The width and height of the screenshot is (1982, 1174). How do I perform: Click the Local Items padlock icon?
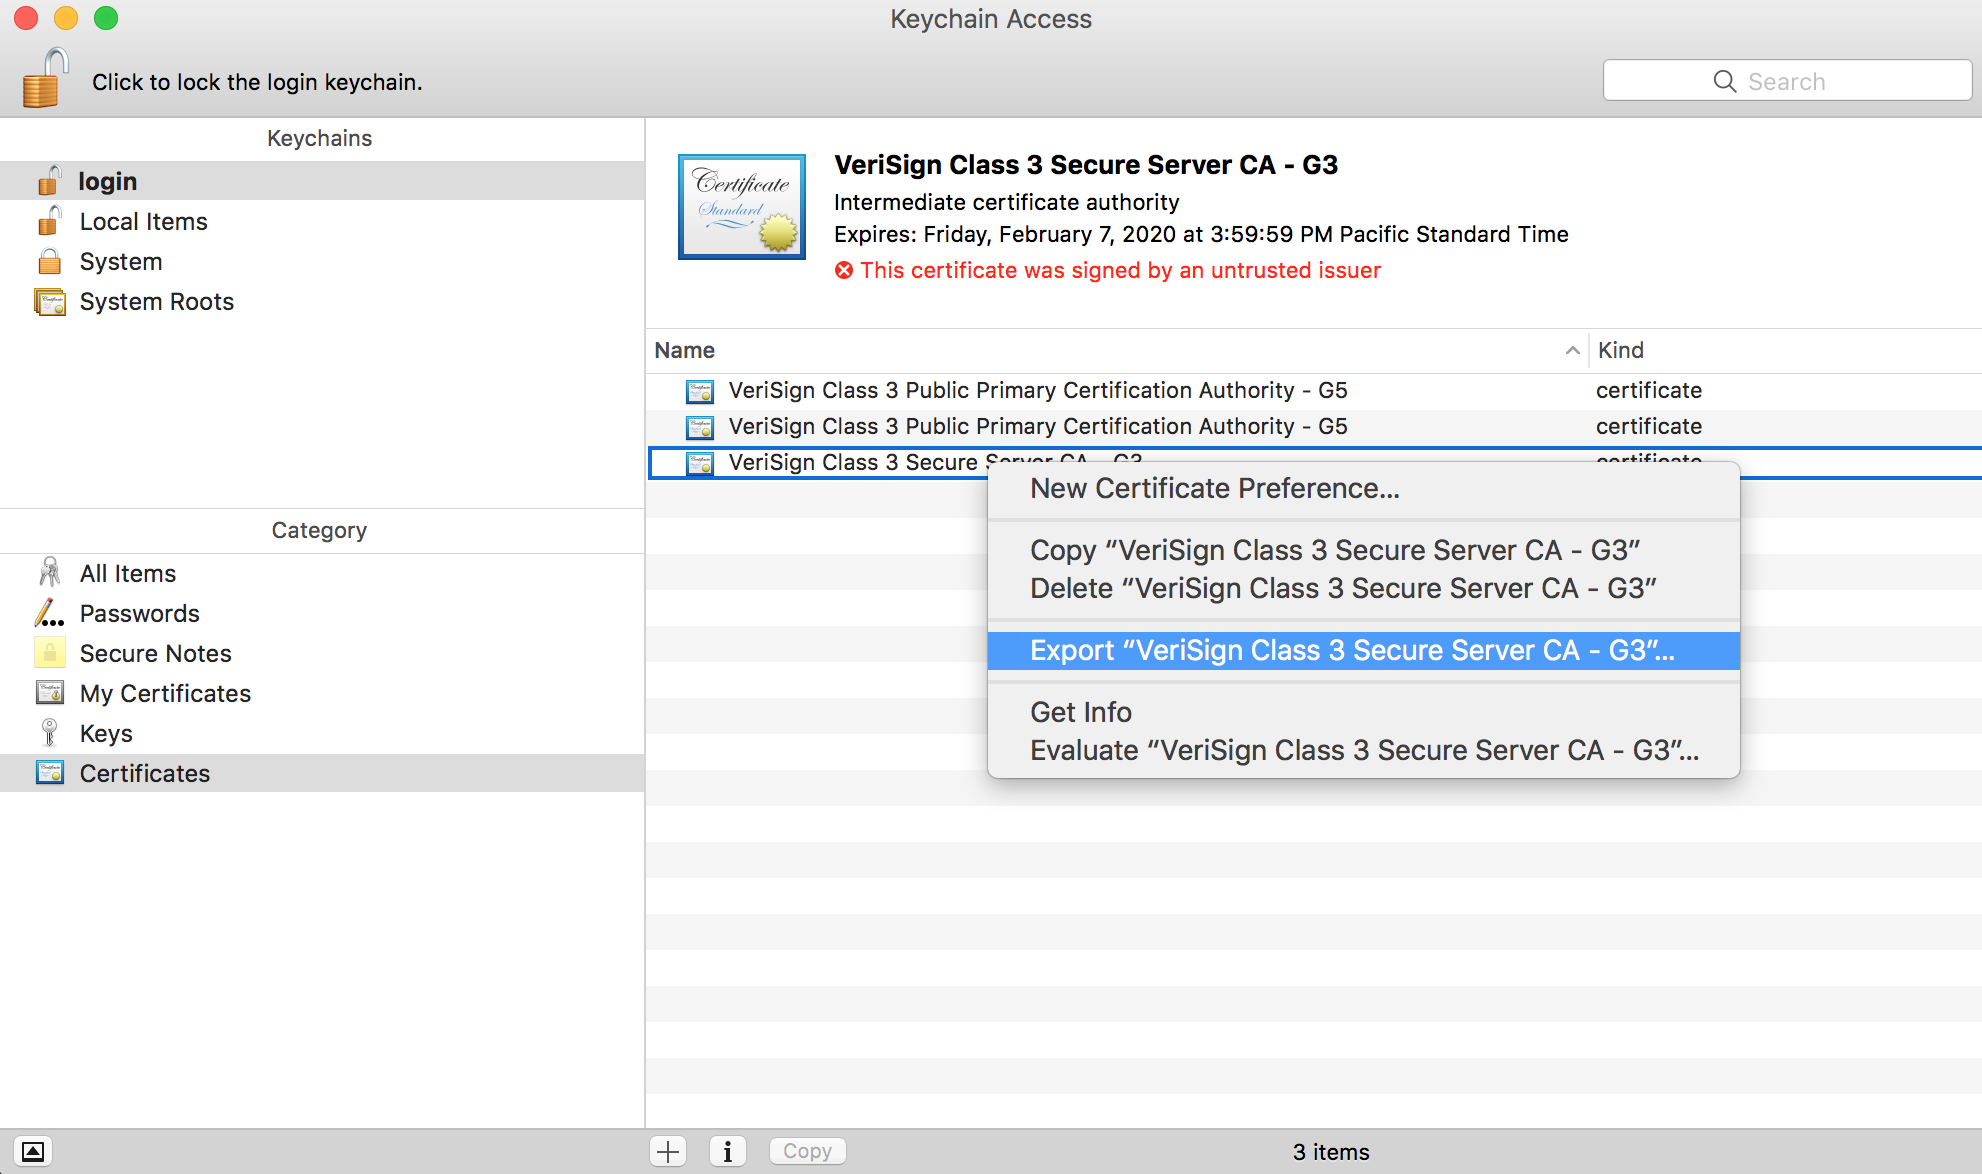50,221
